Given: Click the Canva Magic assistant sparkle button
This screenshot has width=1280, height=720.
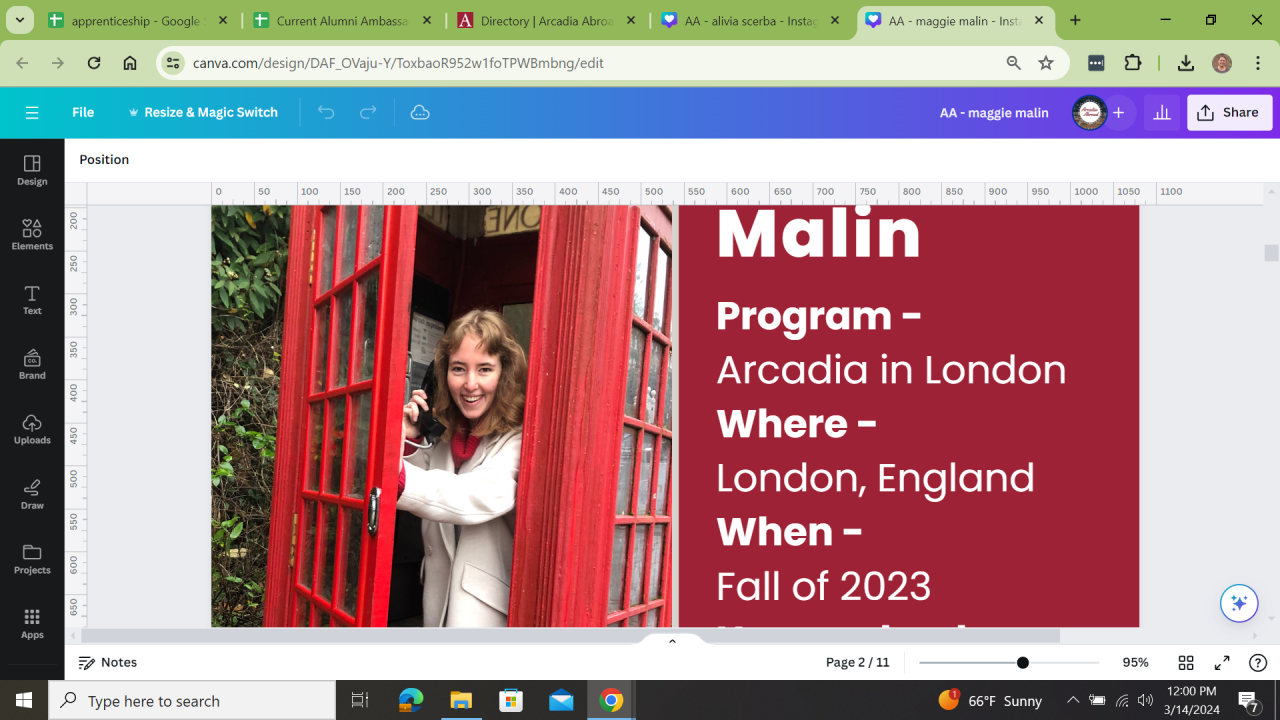Looking at the screenshot, I should click(x=1239, y=603).
